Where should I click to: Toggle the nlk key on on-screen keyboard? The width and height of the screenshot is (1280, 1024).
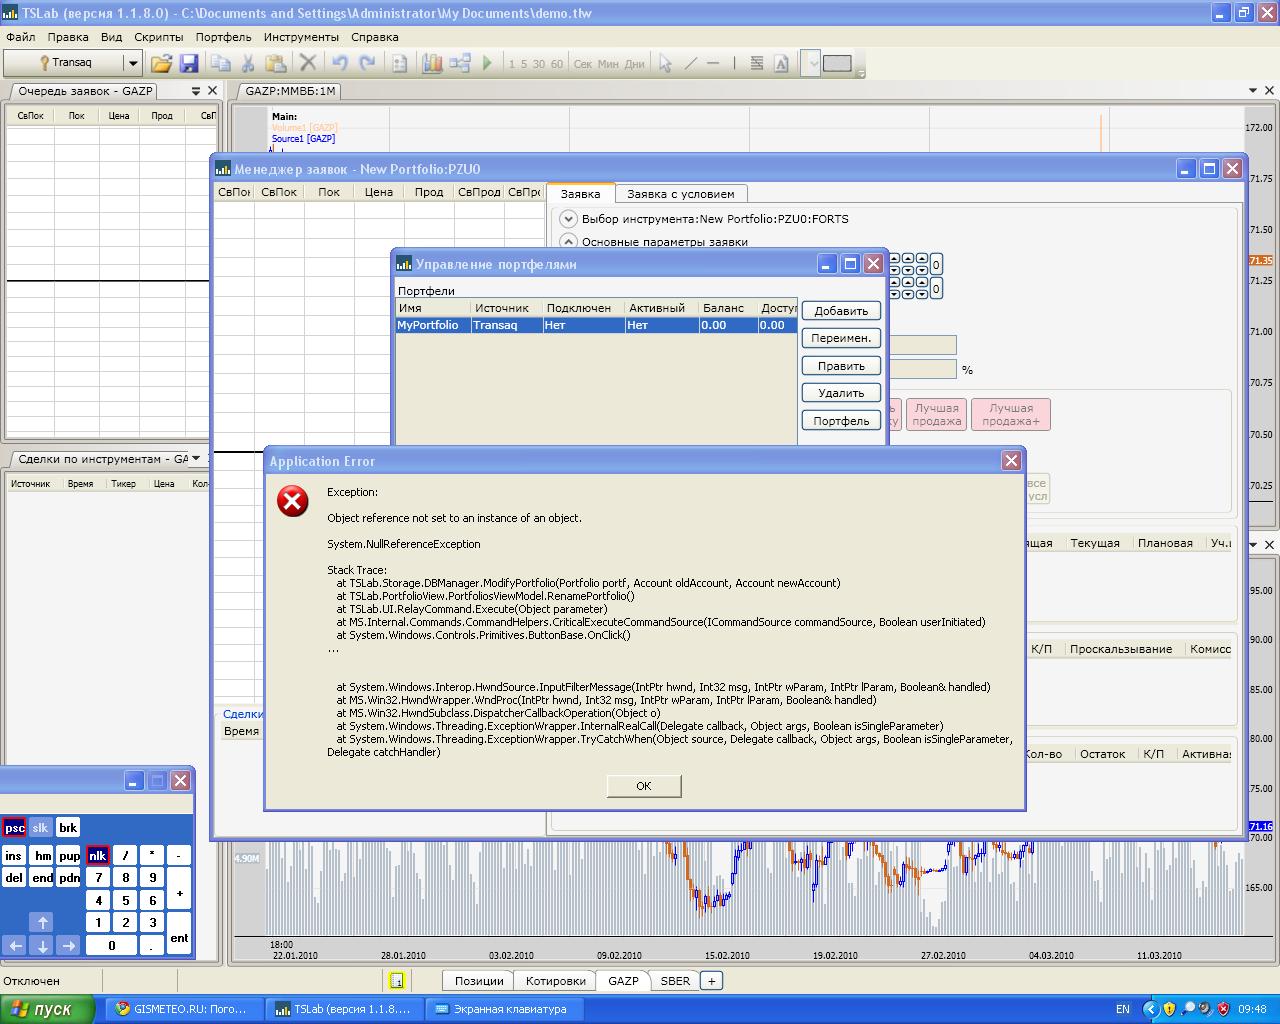pos(97,856)
